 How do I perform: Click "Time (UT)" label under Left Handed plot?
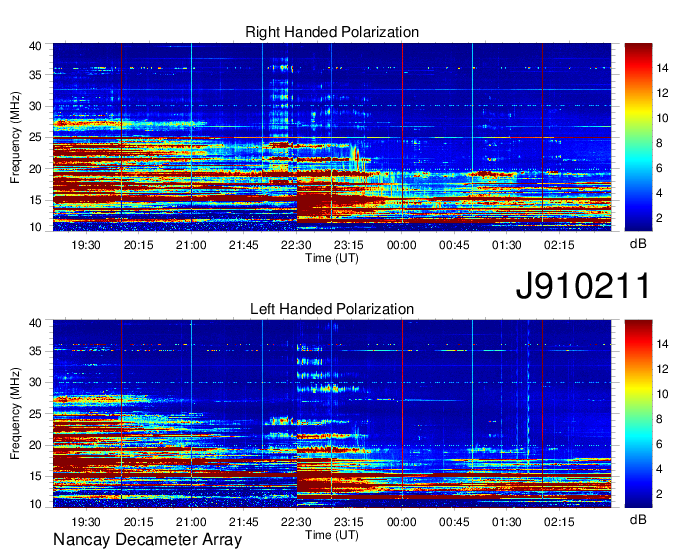pyautogui.click(x=332, y=535)
